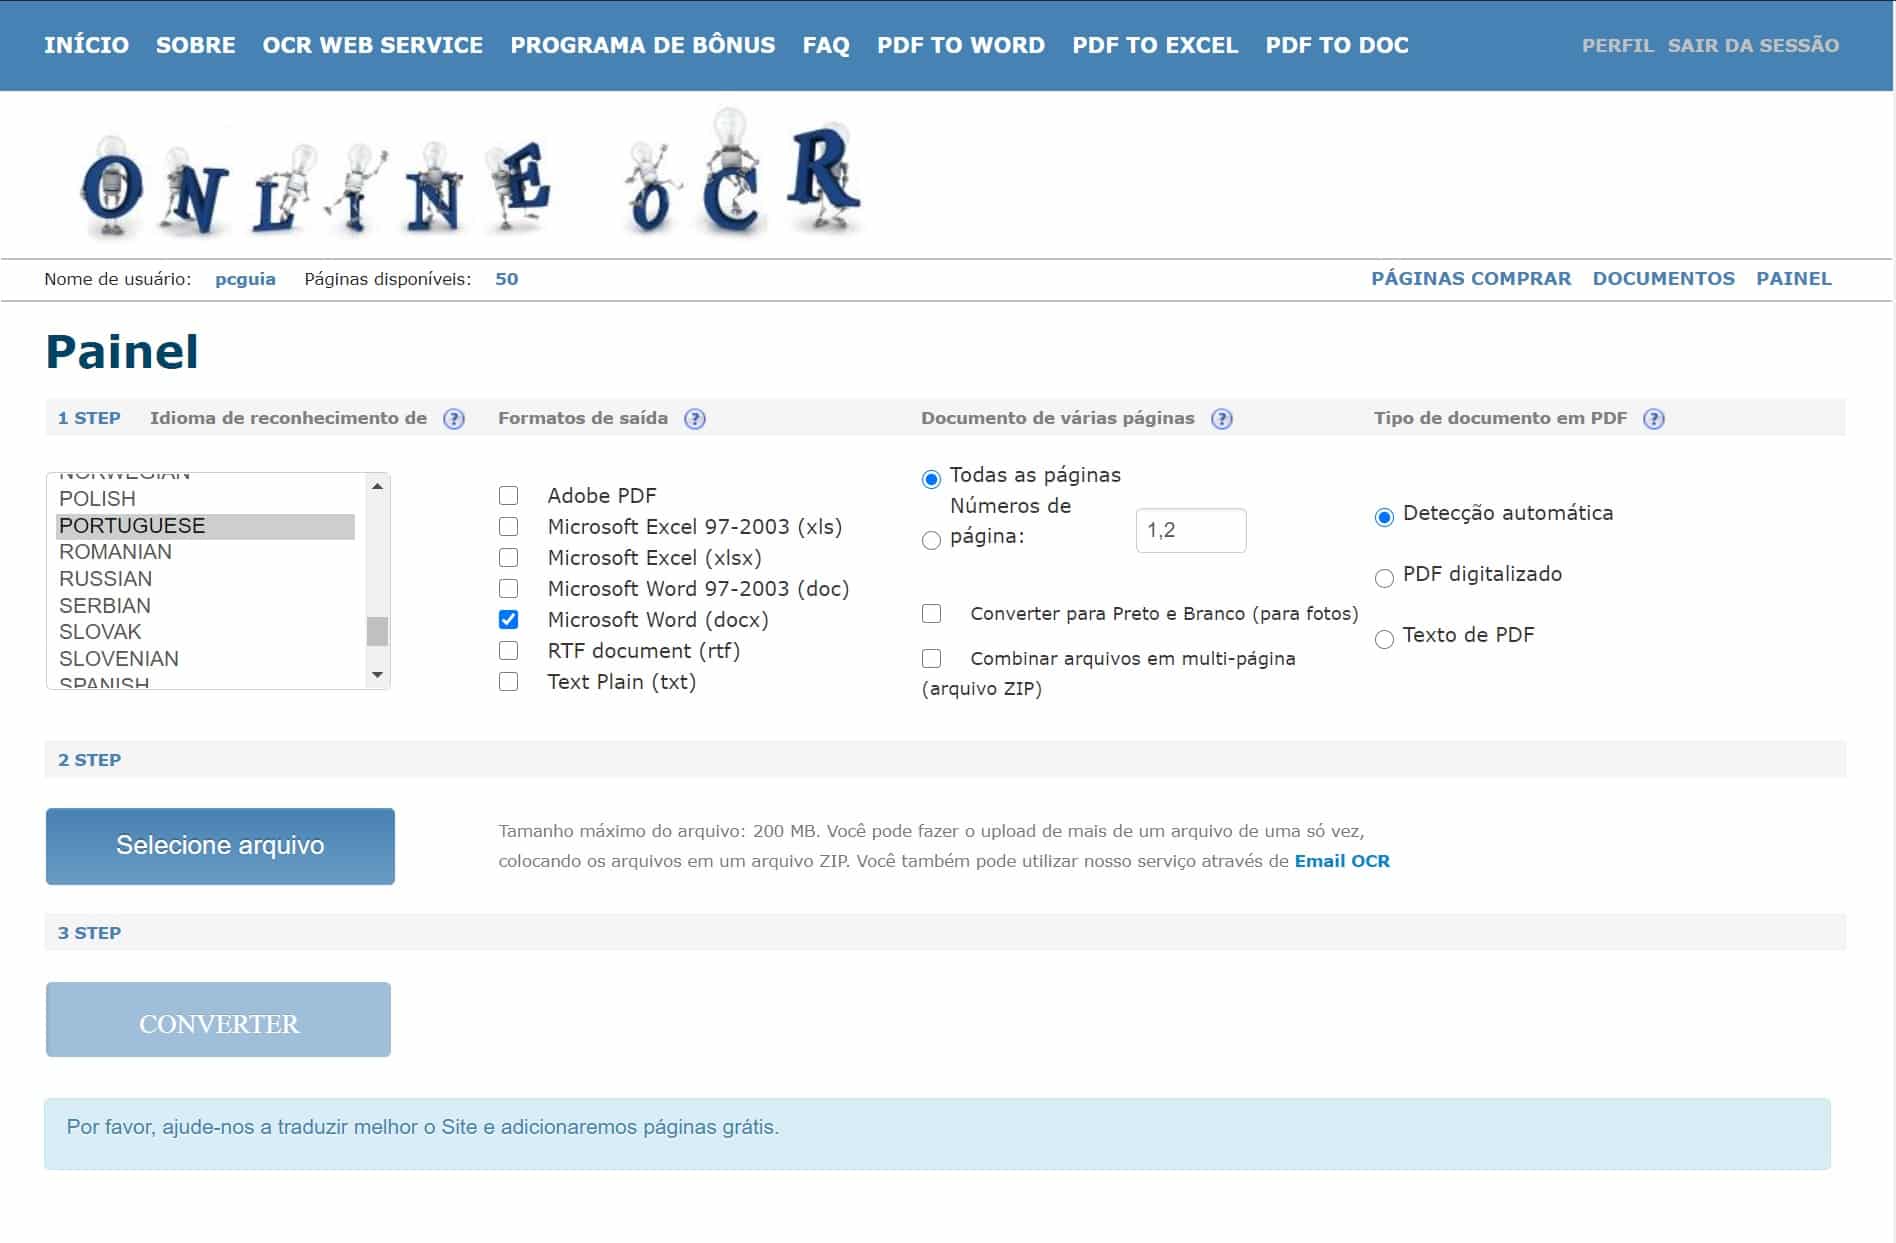Click help icon beside Idioma de reconhecimento
Viewport: 1896px width, 1243px height.
[x=454, y=419]
